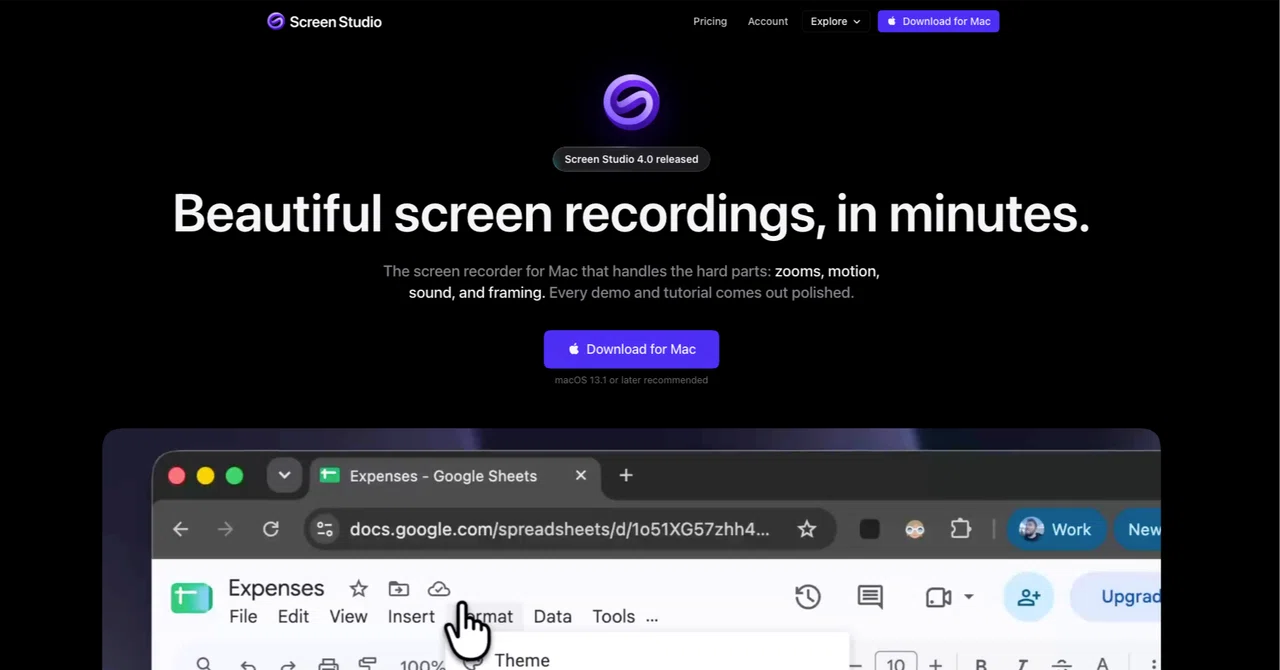Image resolution: width=1280 pixels, height=670 pixels.
Task: Open the View menu
Action: 348,616
